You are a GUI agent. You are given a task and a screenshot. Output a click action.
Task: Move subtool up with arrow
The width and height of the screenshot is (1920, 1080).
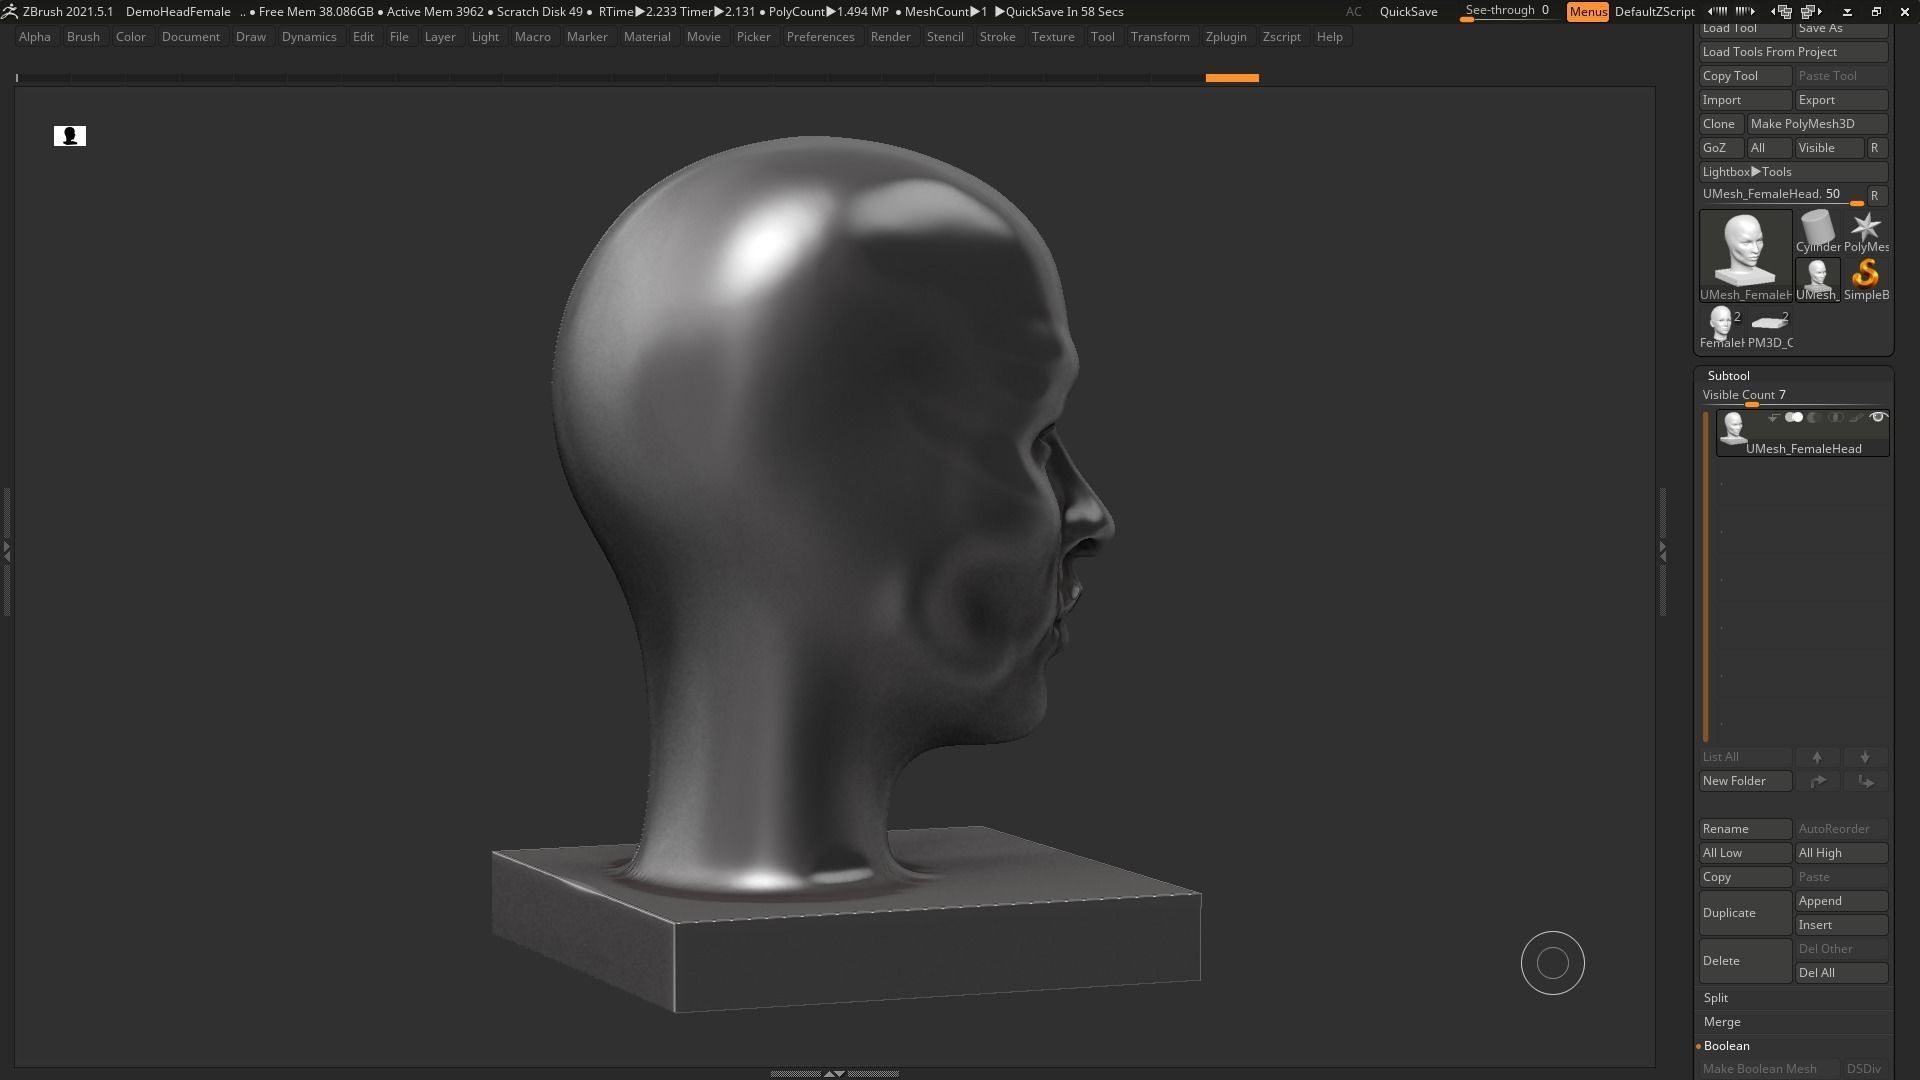tap(1817, 757)
